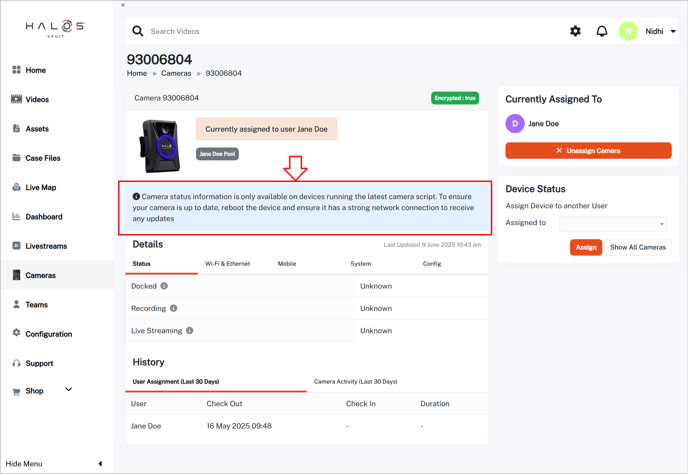Click the Docked info icon
The height and width of the screenshot is (474, 688).
click(164, 286)
